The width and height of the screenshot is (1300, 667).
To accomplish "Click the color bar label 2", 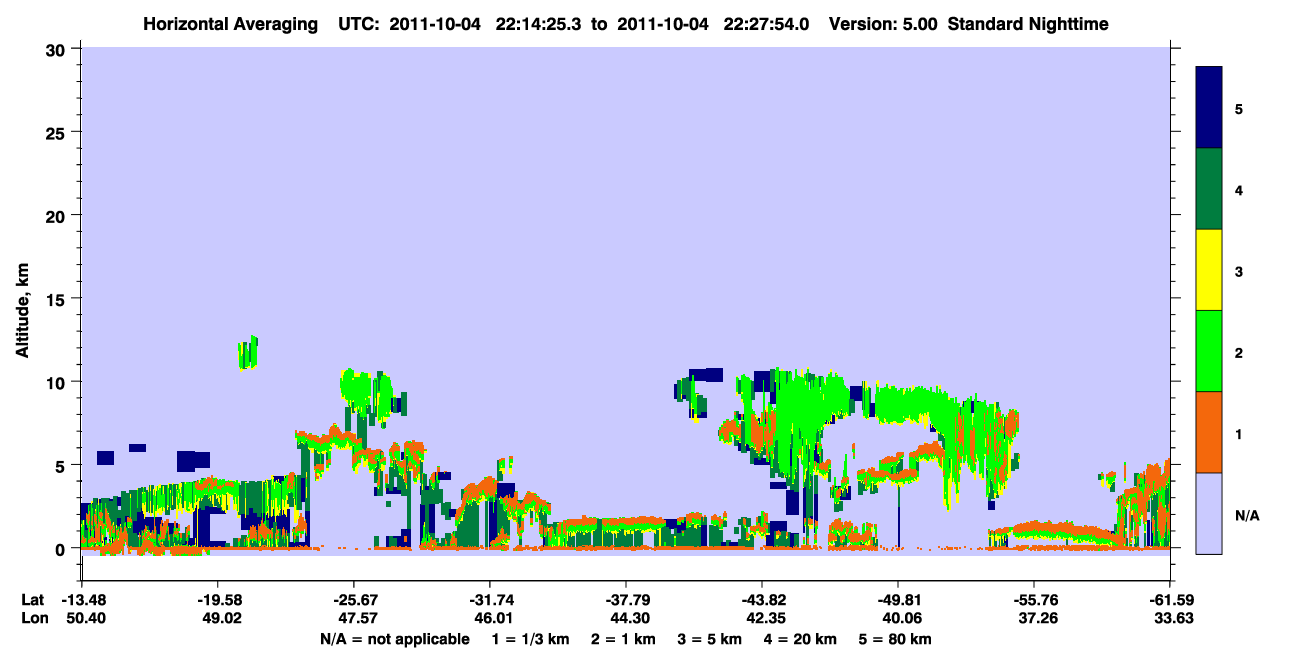I will [1239, 351].
